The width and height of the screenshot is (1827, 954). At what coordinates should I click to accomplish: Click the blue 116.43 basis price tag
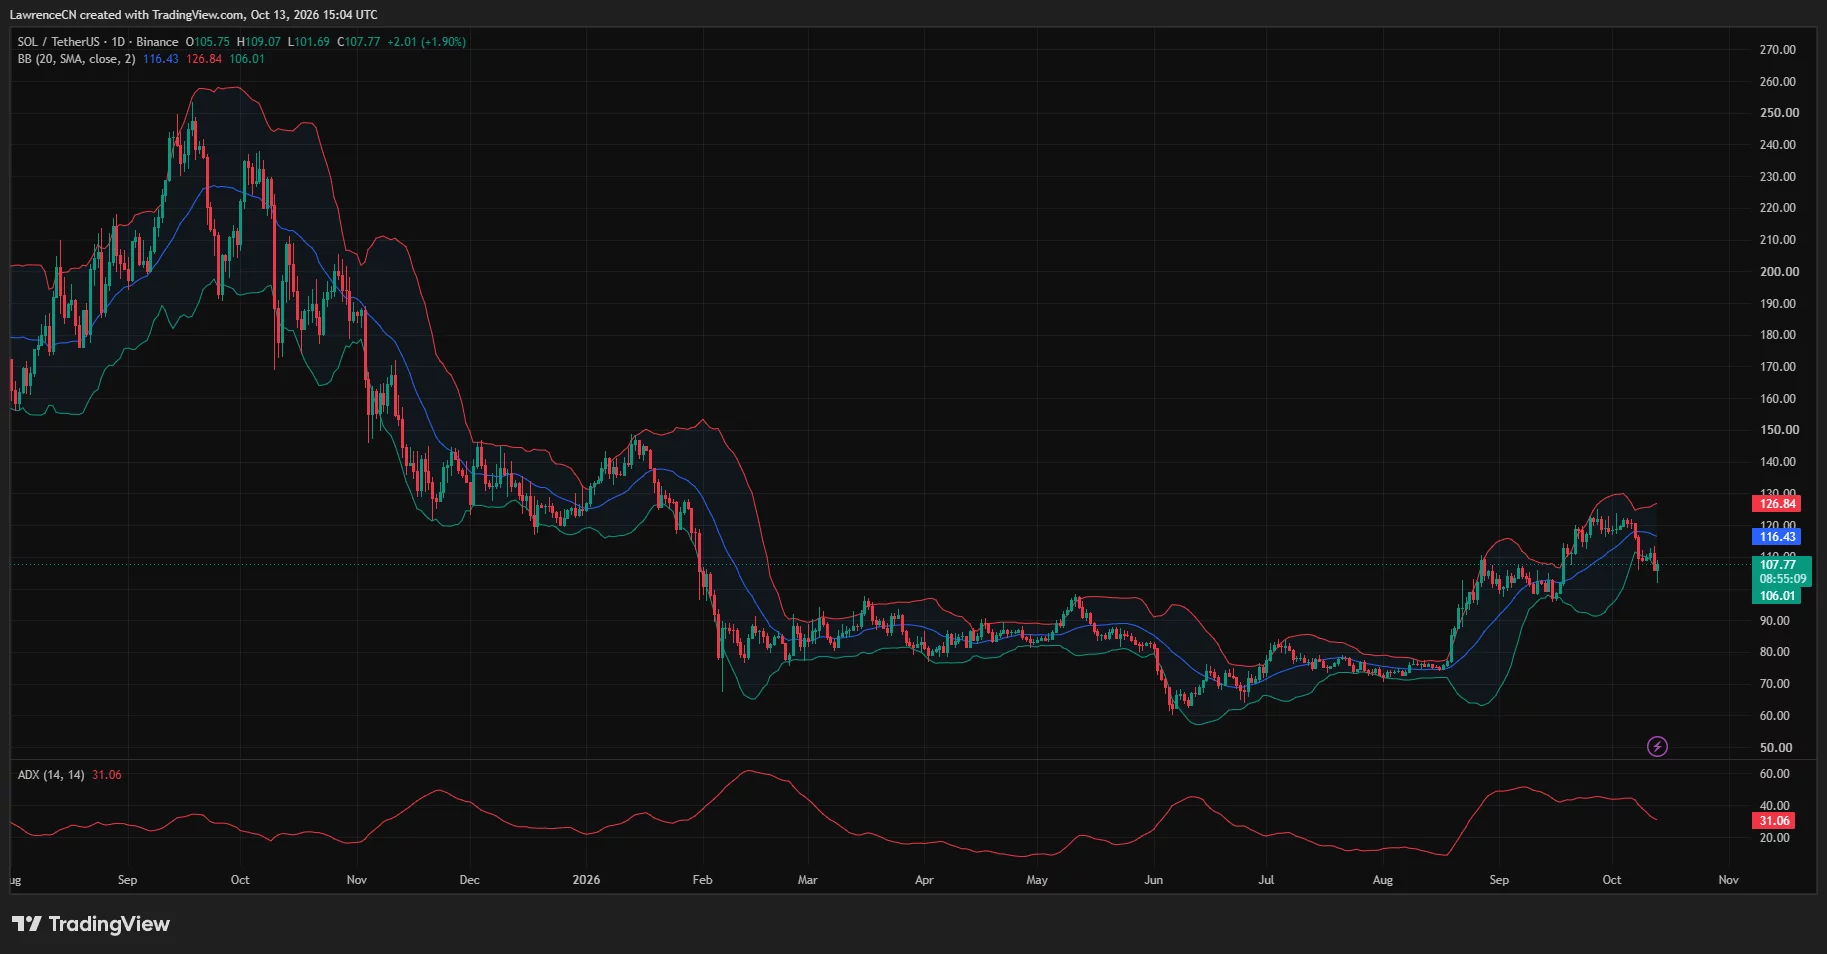(1777, 537)
